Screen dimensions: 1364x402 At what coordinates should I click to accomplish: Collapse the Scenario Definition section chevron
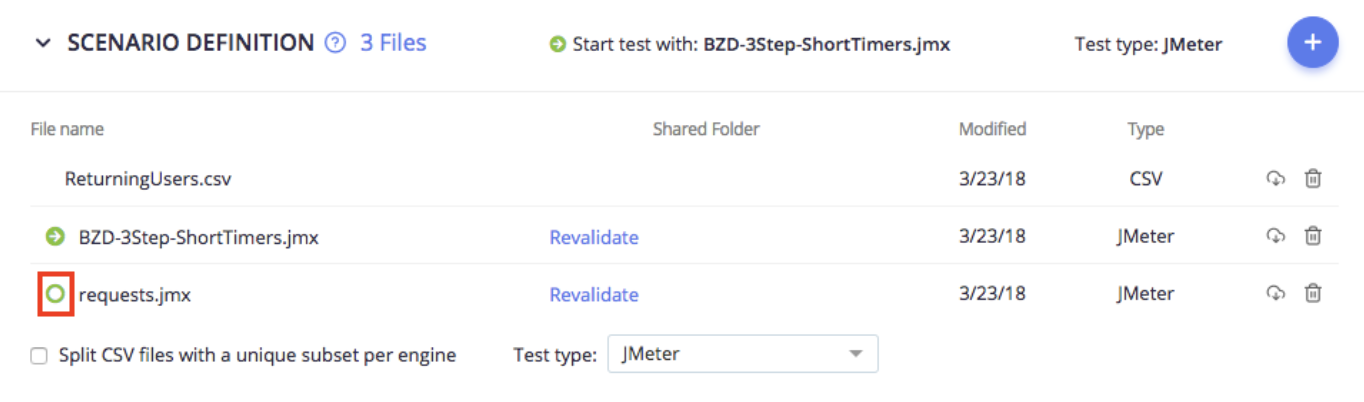[x=43, y=43]
